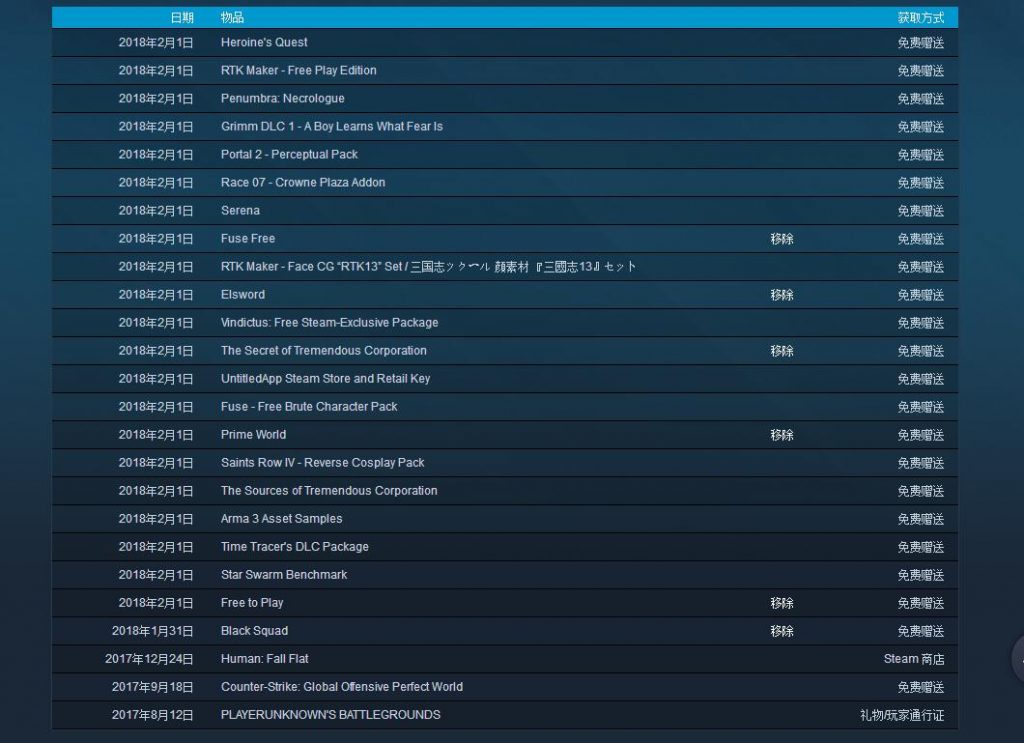Select Portal 2 - Perceptual Pack entry
This screenshot has width=1024, height=743.
click(x=289, y=155)
